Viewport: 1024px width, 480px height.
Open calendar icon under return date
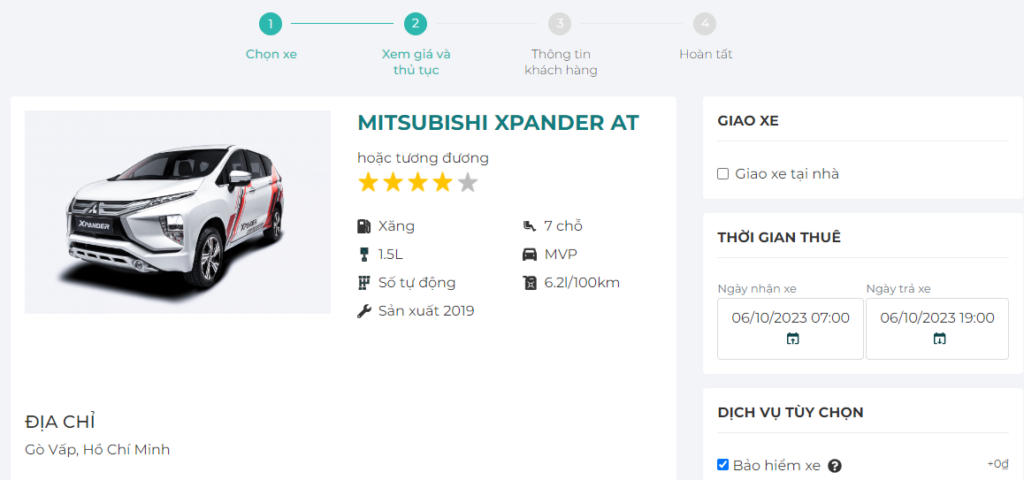click(x=939, y=339)
